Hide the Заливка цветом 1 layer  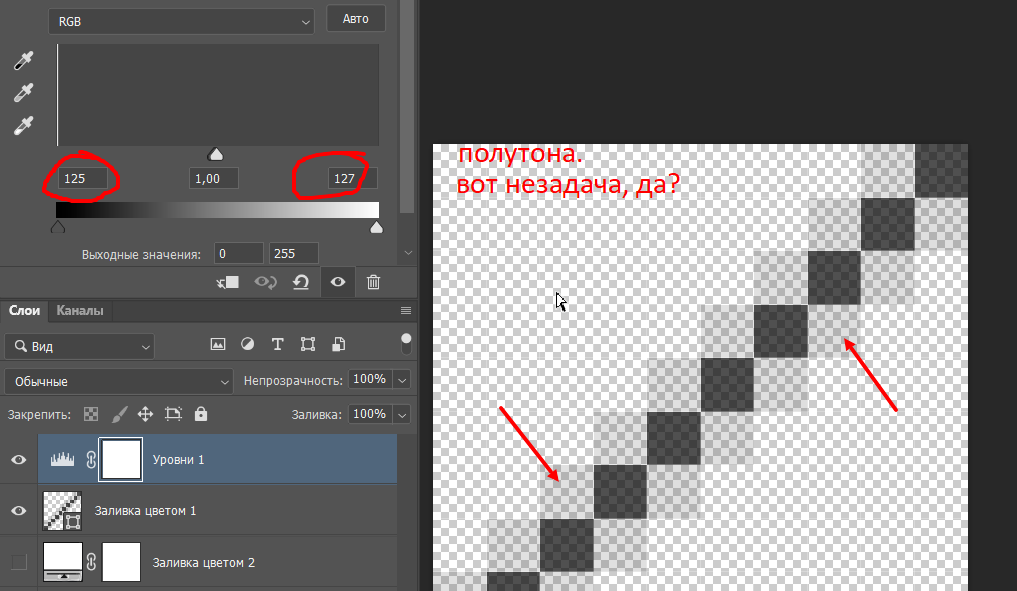(x=19, y=511)
